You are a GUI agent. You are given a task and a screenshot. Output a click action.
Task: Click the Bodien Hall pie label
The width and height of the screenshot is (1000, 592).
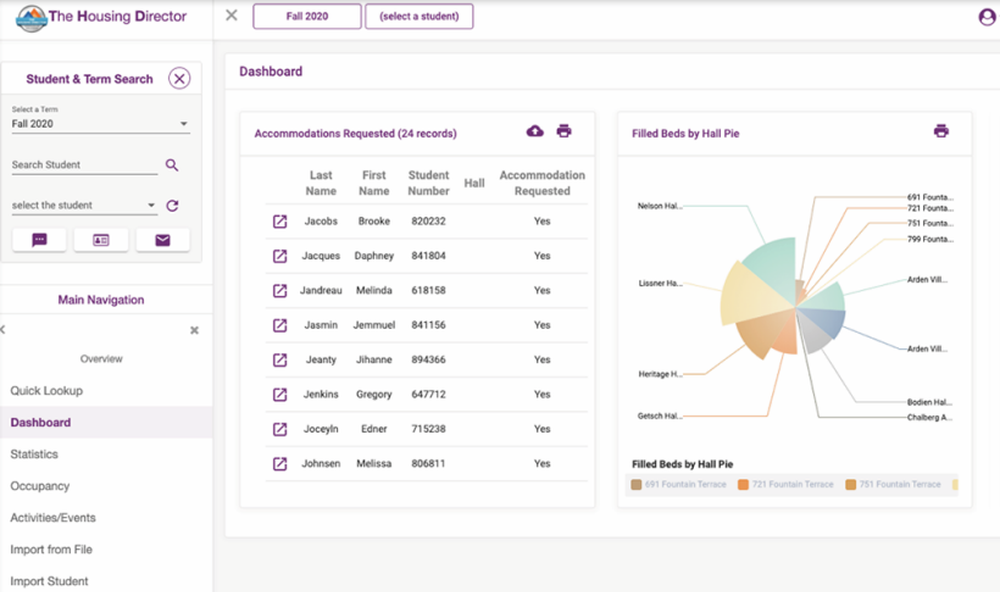930,403
